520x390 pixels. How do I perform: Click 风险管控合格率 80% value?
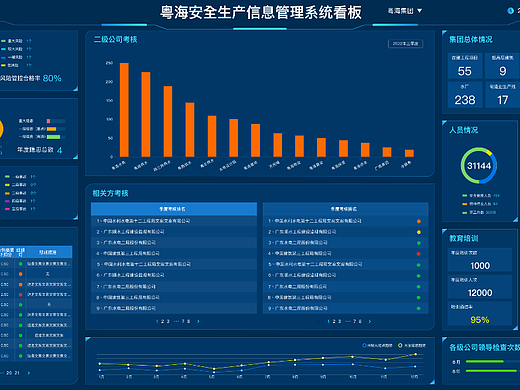pyautogui.click(x=52, y=78)
